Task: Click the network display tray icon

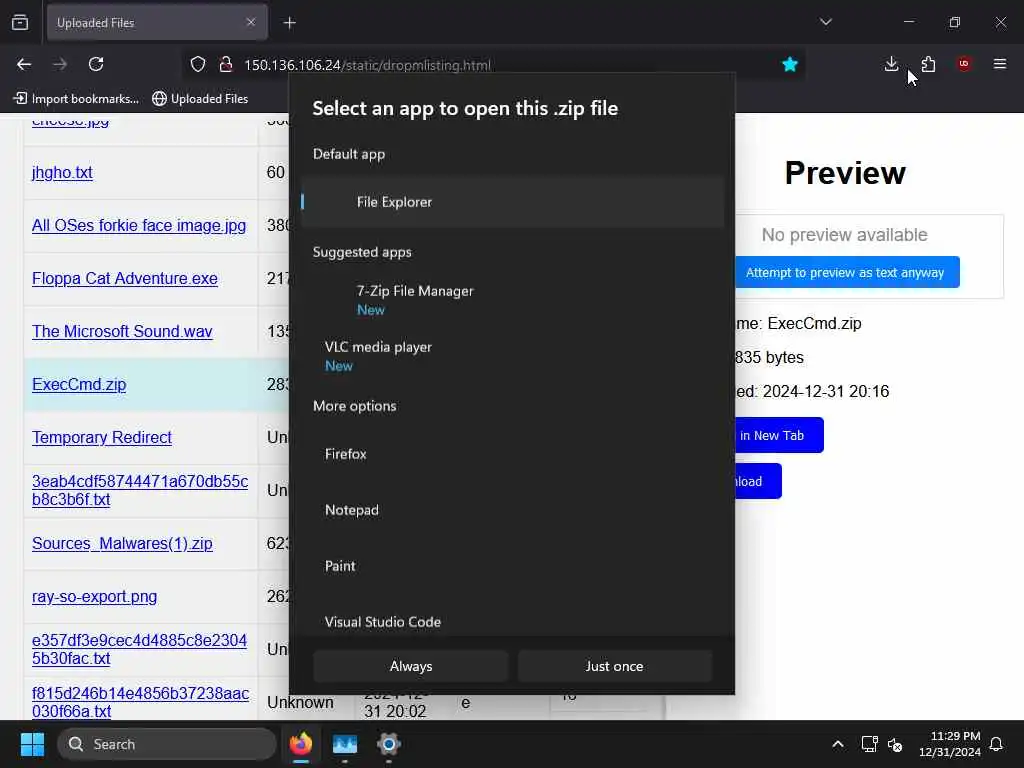Action: [x=869, y=744]
